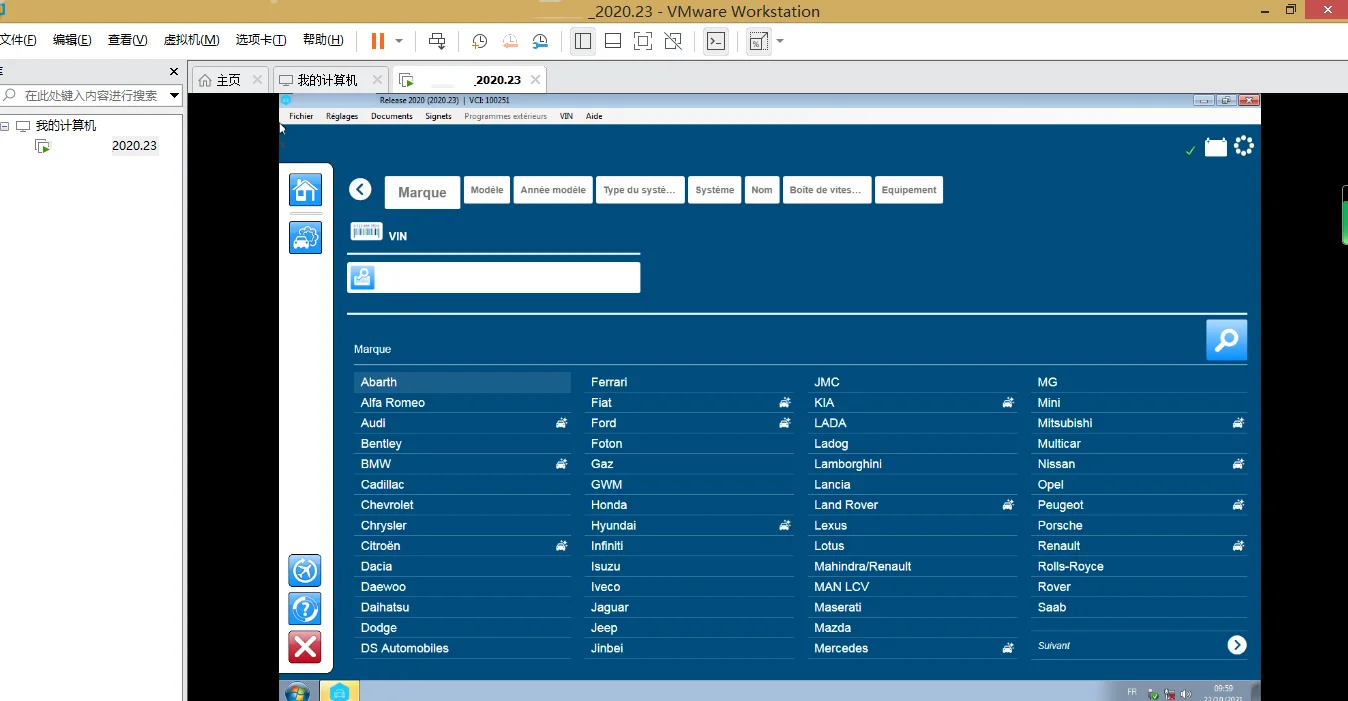Click the red X exit icon

pyautogui.click(x=305, y=647)
